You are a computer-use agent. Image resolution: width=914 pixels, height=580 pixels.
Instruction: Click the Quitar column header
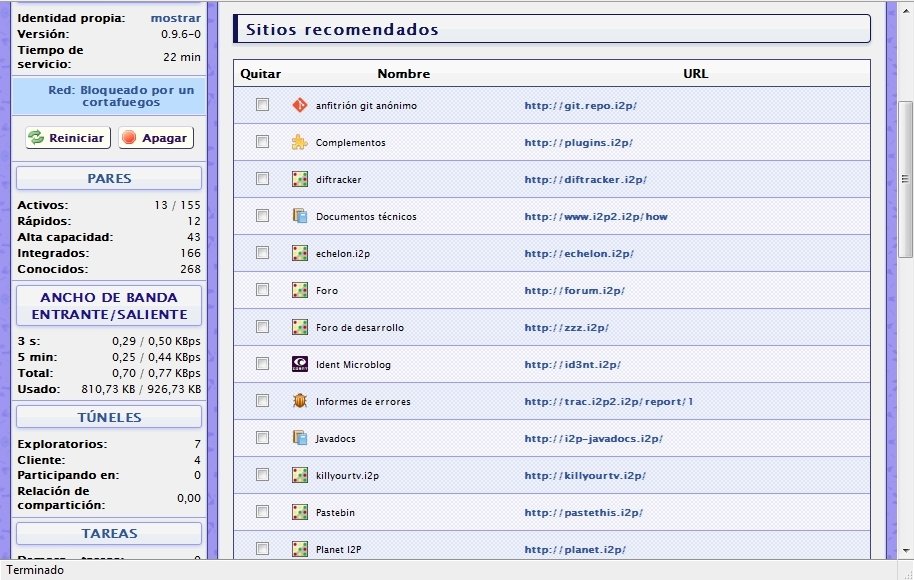click(x=261, y=73)
